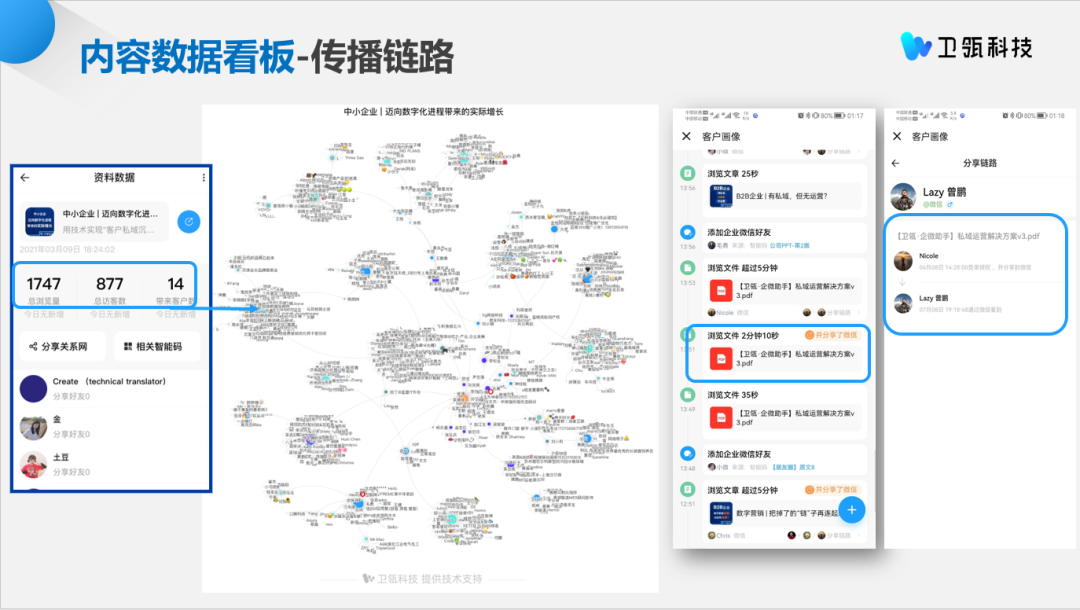The image size is (1080, 610).
Task: Tap the back arrow beside 资料数据
Action: (x=25, y=178)
